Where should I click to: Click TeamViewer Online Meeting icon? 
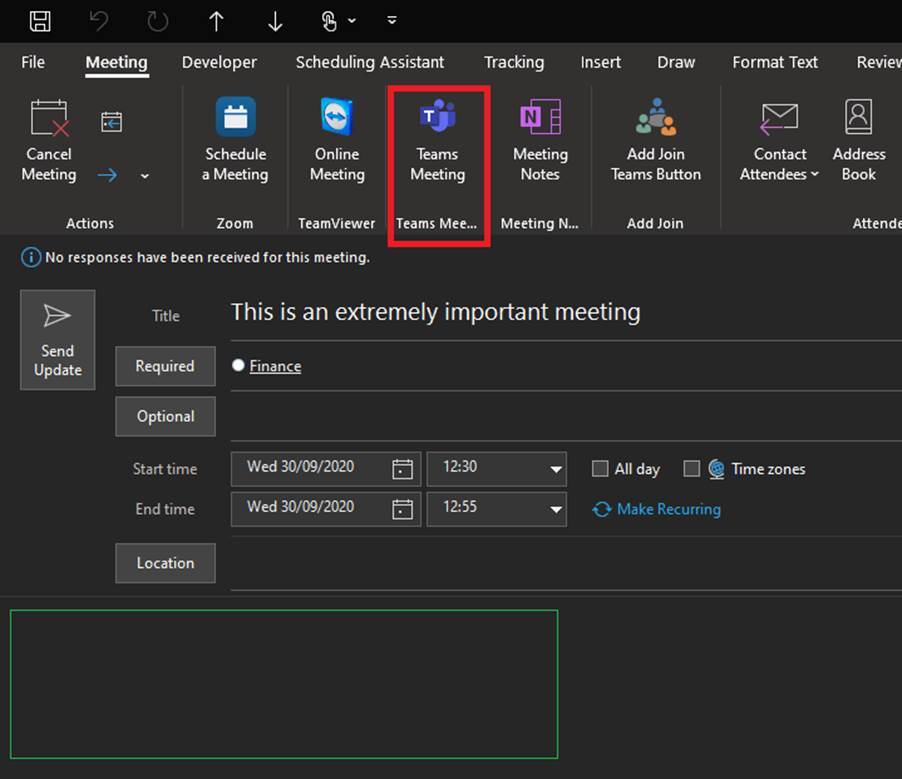(337, 117)
